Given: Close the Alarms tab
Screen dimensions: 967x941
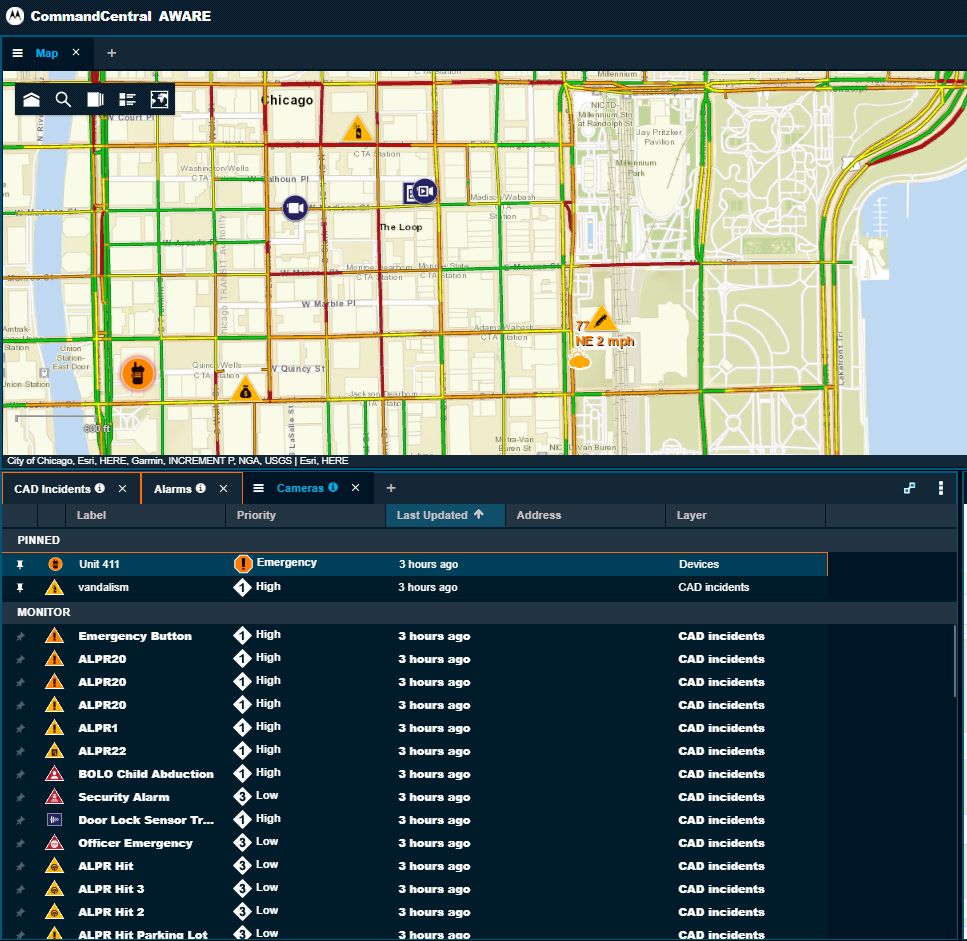Looking at the screenshot, I should click(223, 488).
